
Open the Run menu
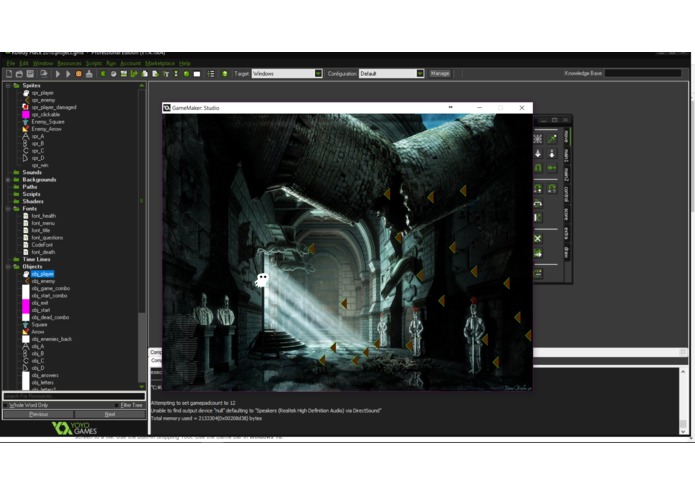(111, 63)
